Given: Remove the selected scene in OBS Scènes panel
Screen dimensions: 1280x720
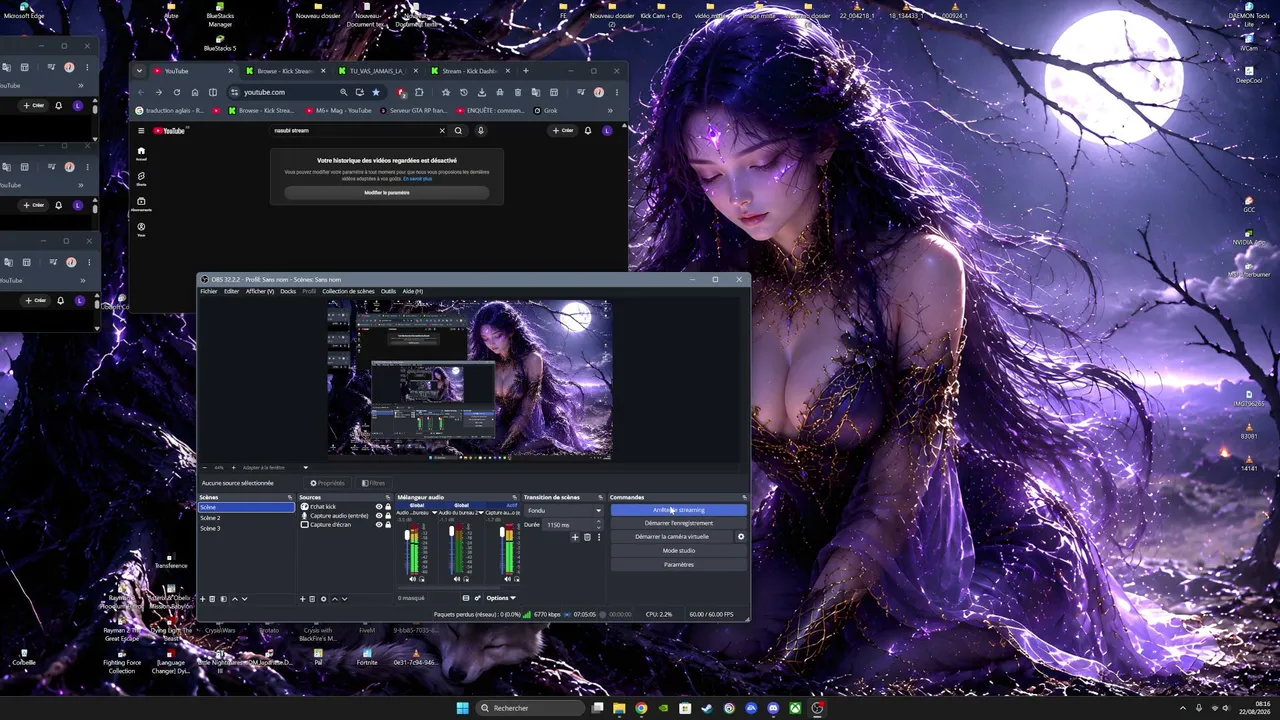Looking at the screenshot, I should (213, 599).
